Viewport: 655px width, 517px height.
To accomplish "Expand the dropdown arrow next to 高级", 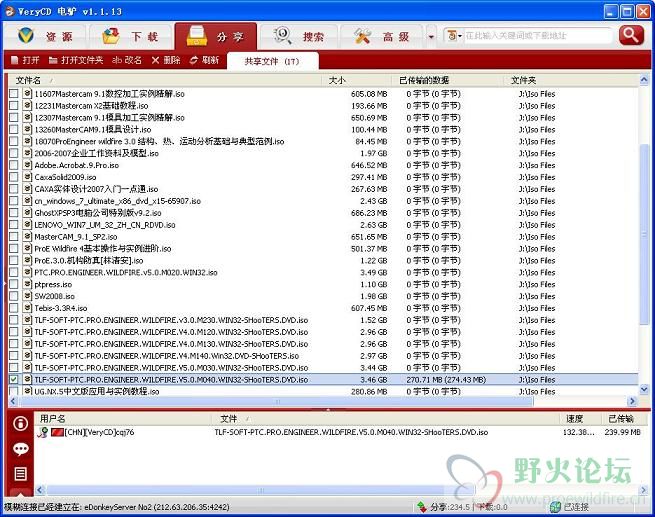I will tap(431, 37).
